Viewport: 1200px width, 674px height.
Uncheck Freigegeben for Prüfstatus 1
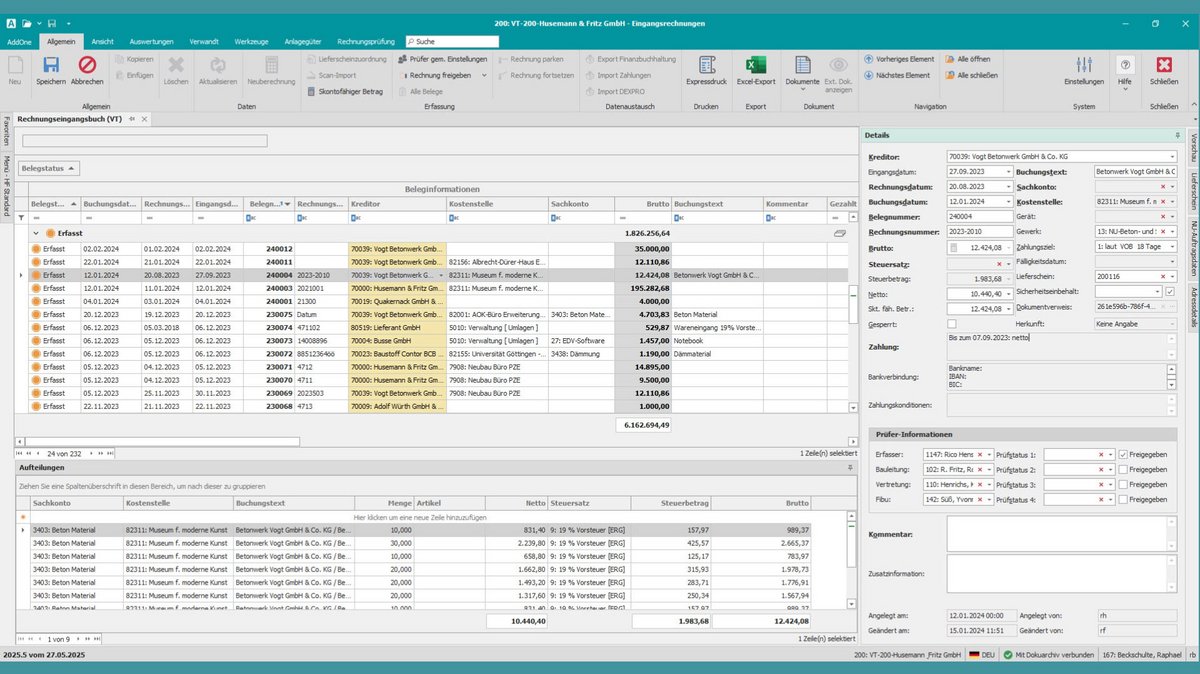1123,454
